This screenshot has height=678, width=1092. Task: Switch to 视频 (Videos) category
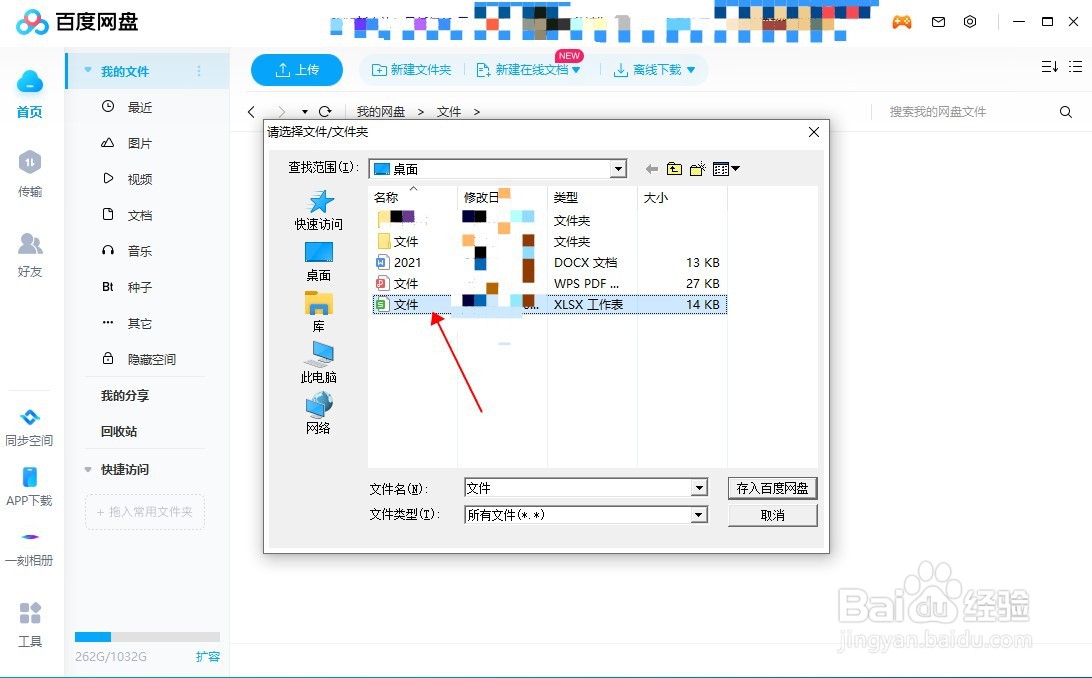[x=139, y=178]
